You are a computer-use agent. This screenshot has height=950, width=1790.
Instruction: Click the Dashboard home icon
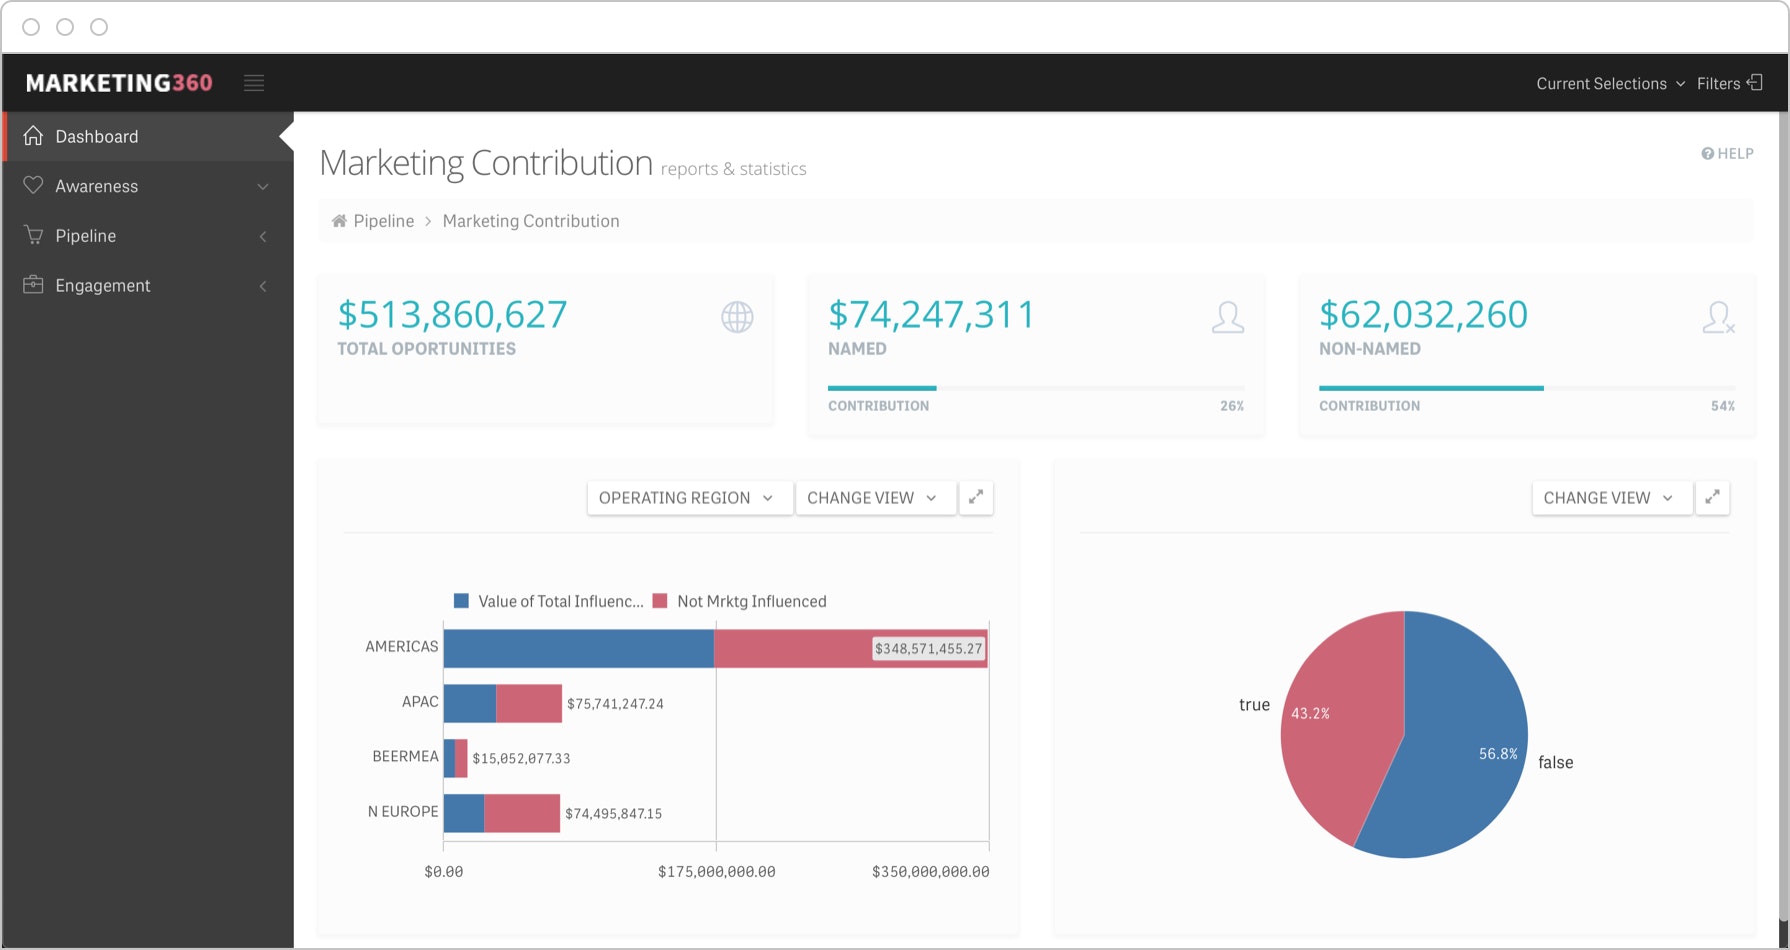tap(33, 136)
